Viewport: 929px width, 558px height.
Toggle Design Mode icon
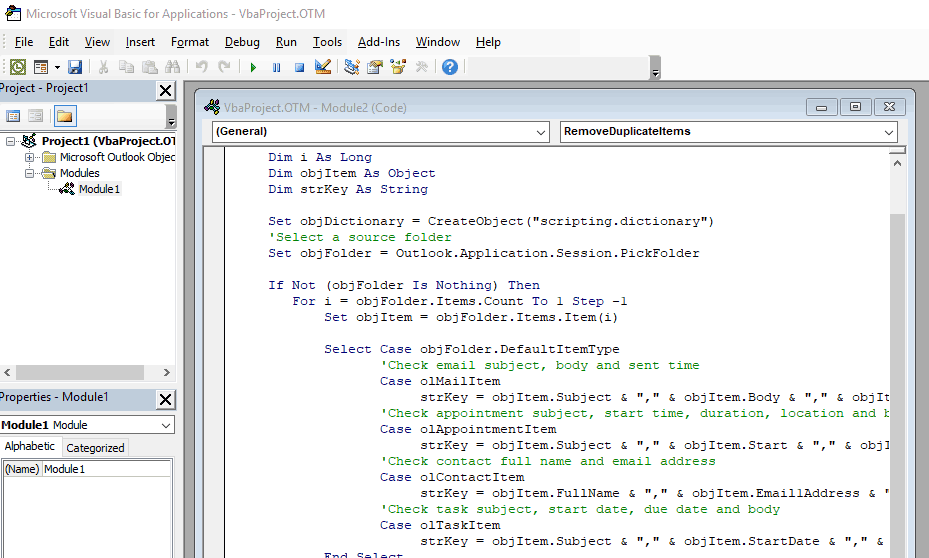pos(323,67)
